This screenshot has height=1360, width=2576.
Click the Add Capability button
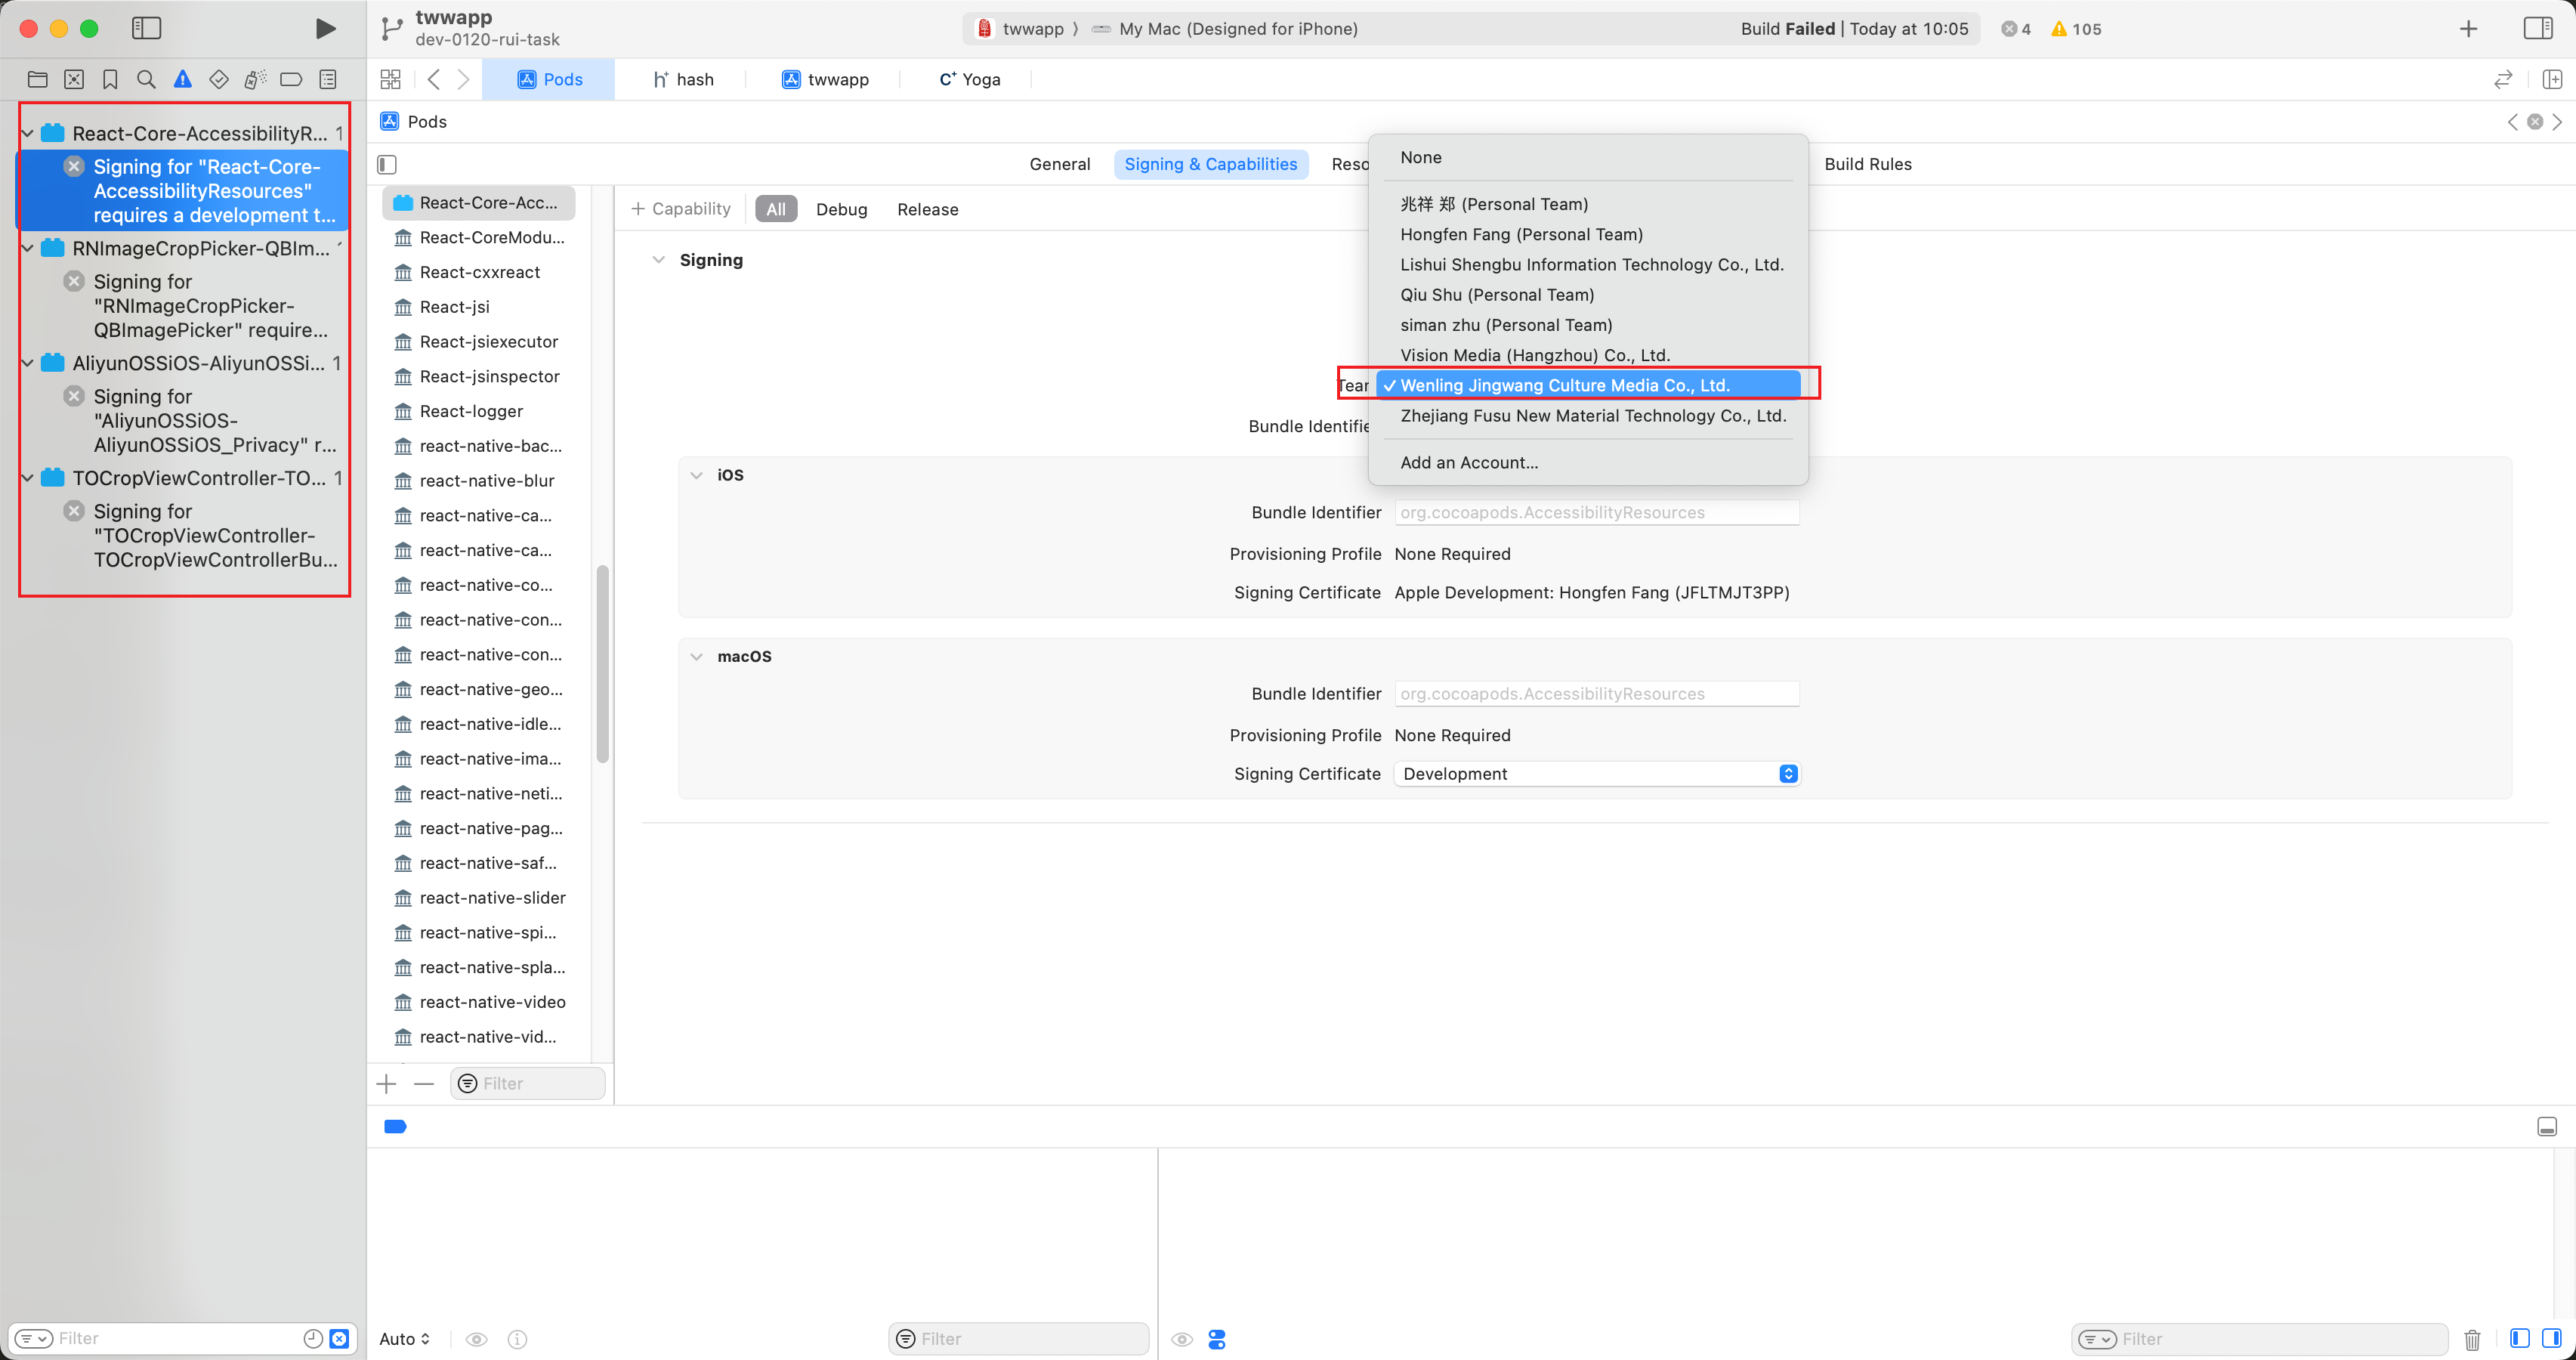point(681,209)
